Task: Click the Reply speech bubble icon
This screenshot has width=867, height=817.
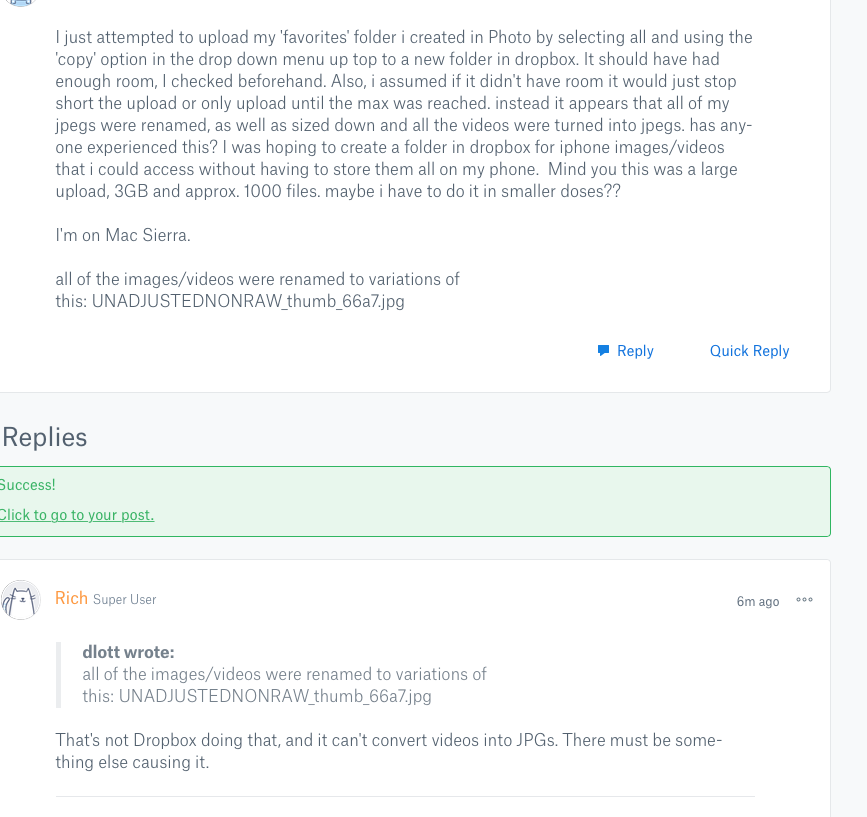Action: click(x=604, y=351)
